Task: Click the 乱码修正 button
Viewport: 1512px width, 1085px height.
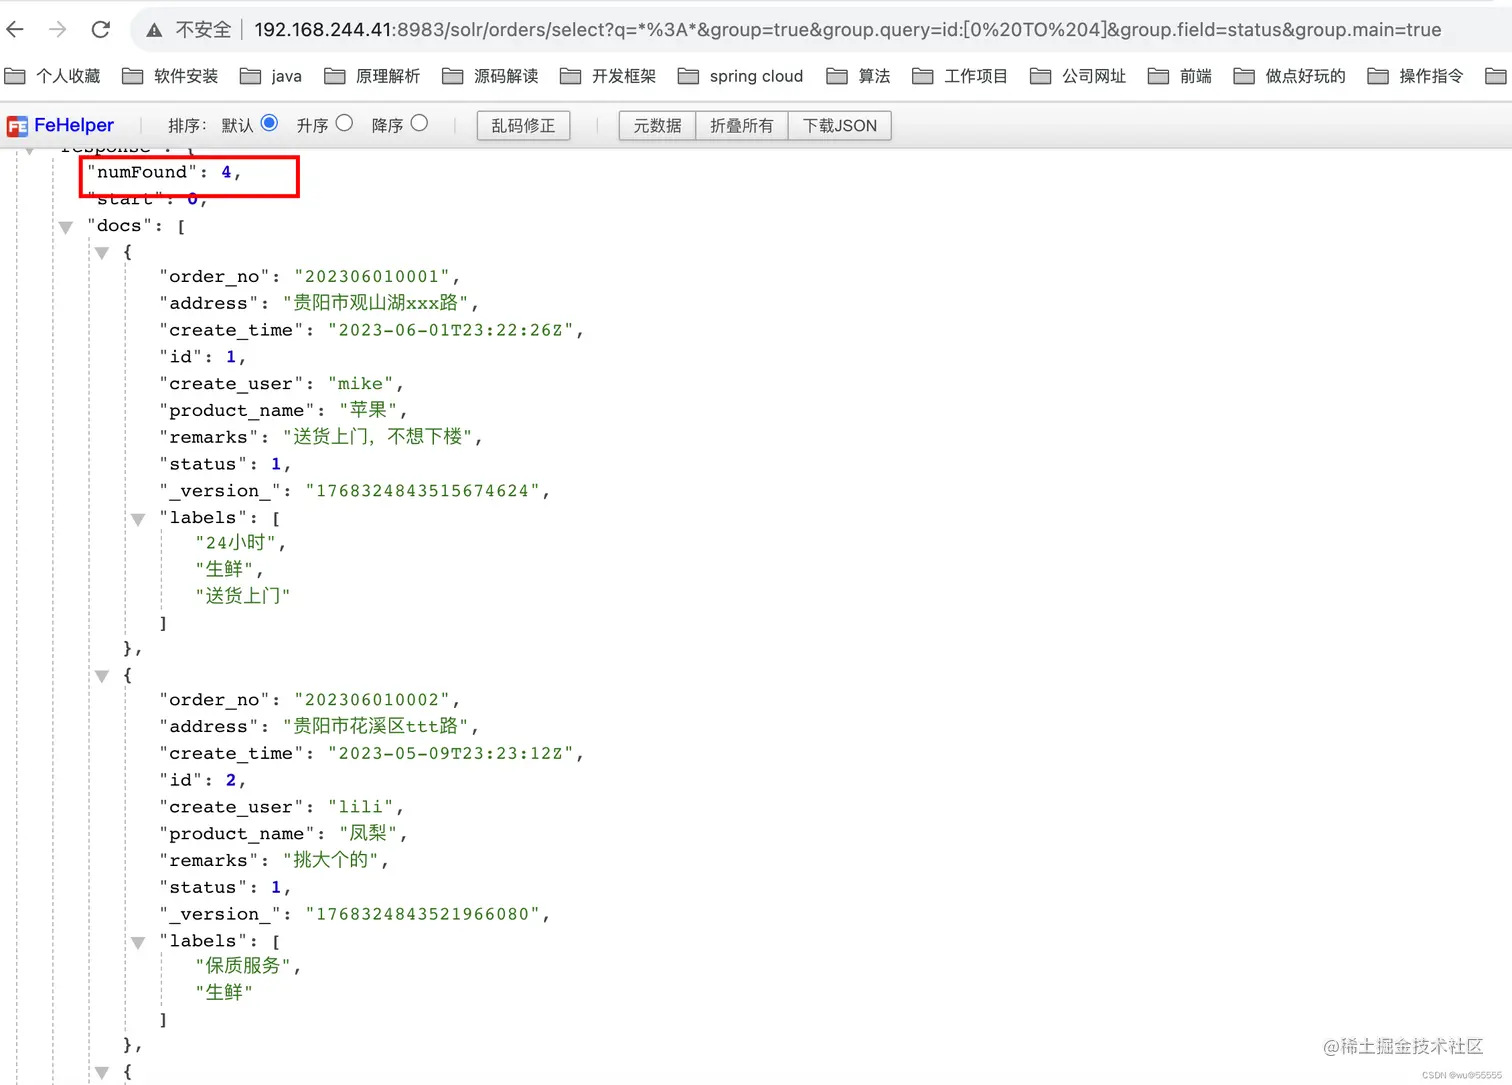Action: (523, 126)
